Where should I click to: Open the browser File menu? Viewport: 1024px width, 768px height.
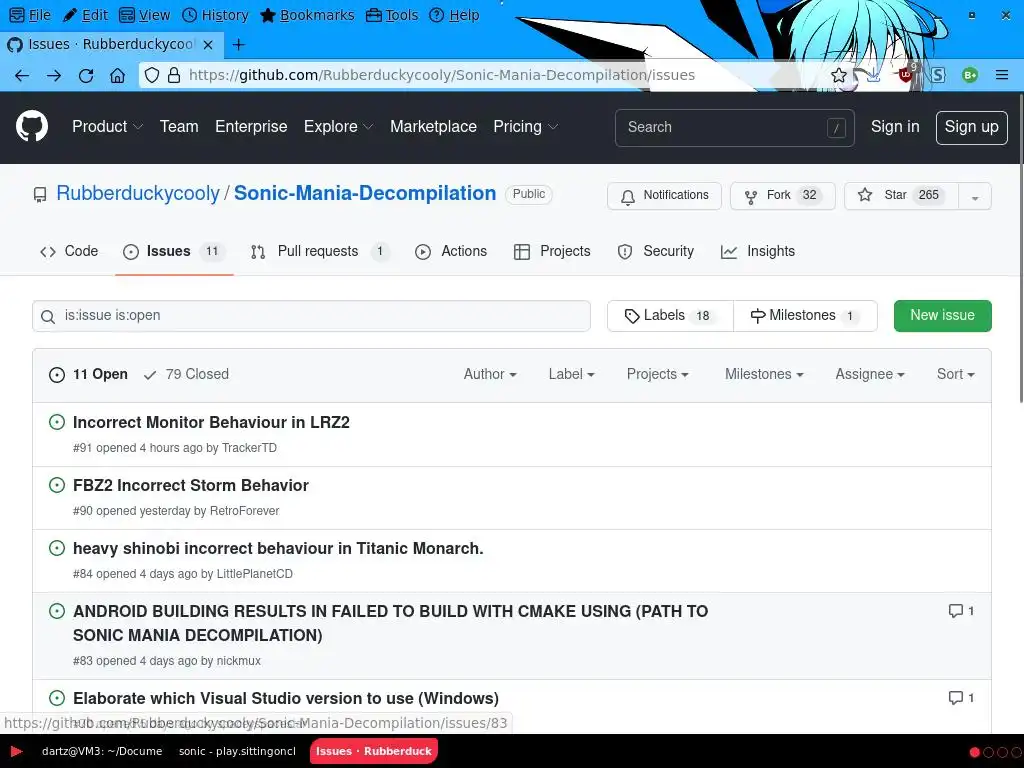31,15
